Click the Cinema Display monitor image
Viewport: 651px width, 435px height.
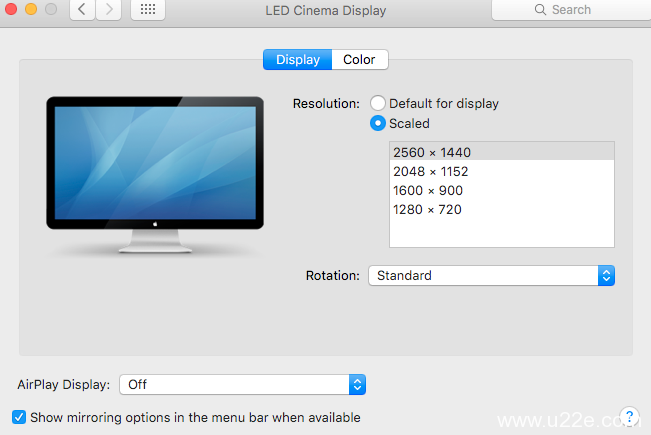pyautogui.click(x=155, y=175)
